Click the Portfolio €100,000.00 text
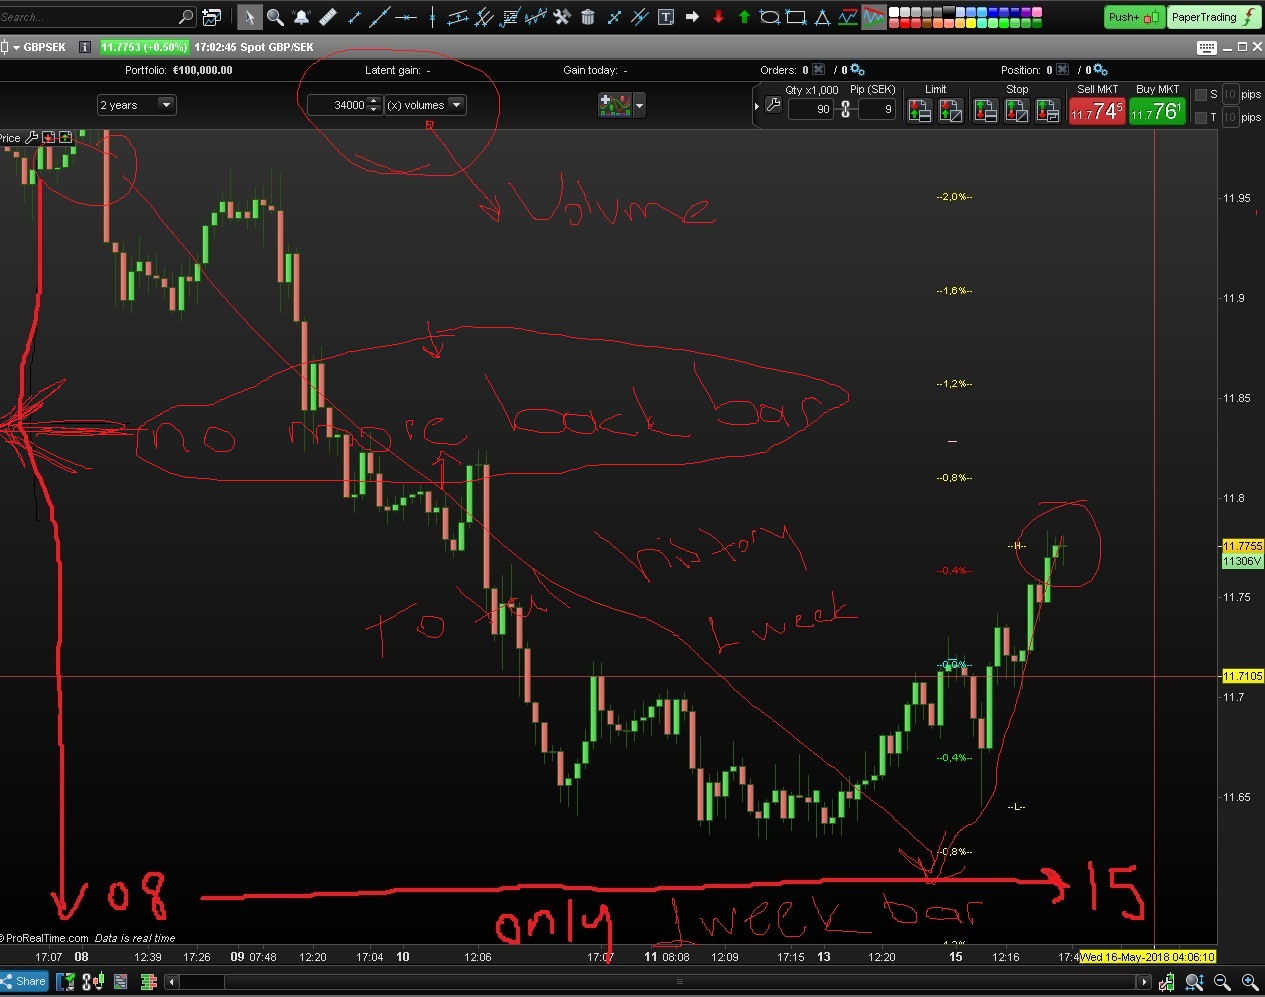The image size is (1265, 997). coord(179,70)
